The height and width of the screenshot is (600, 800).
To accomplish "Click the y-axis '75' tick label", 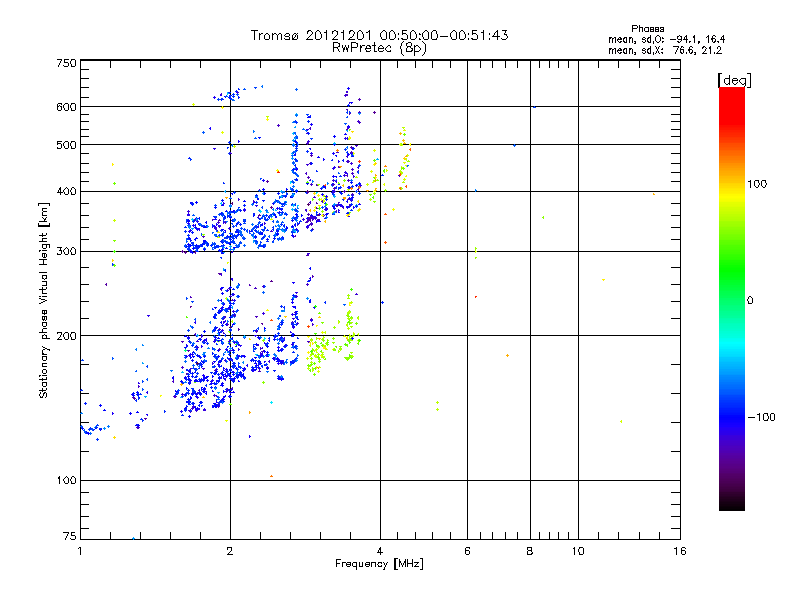I will point(70,536).
